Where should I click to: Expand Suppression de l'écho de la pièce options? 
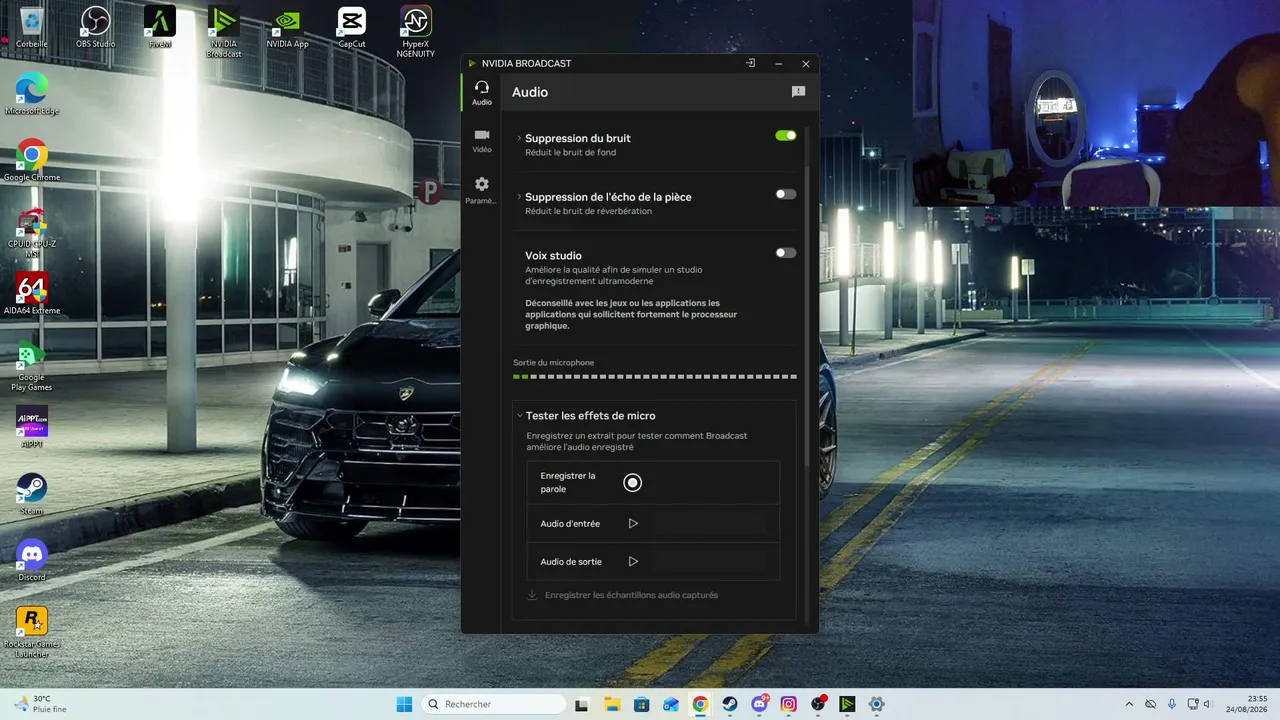[x=519, y=197]
